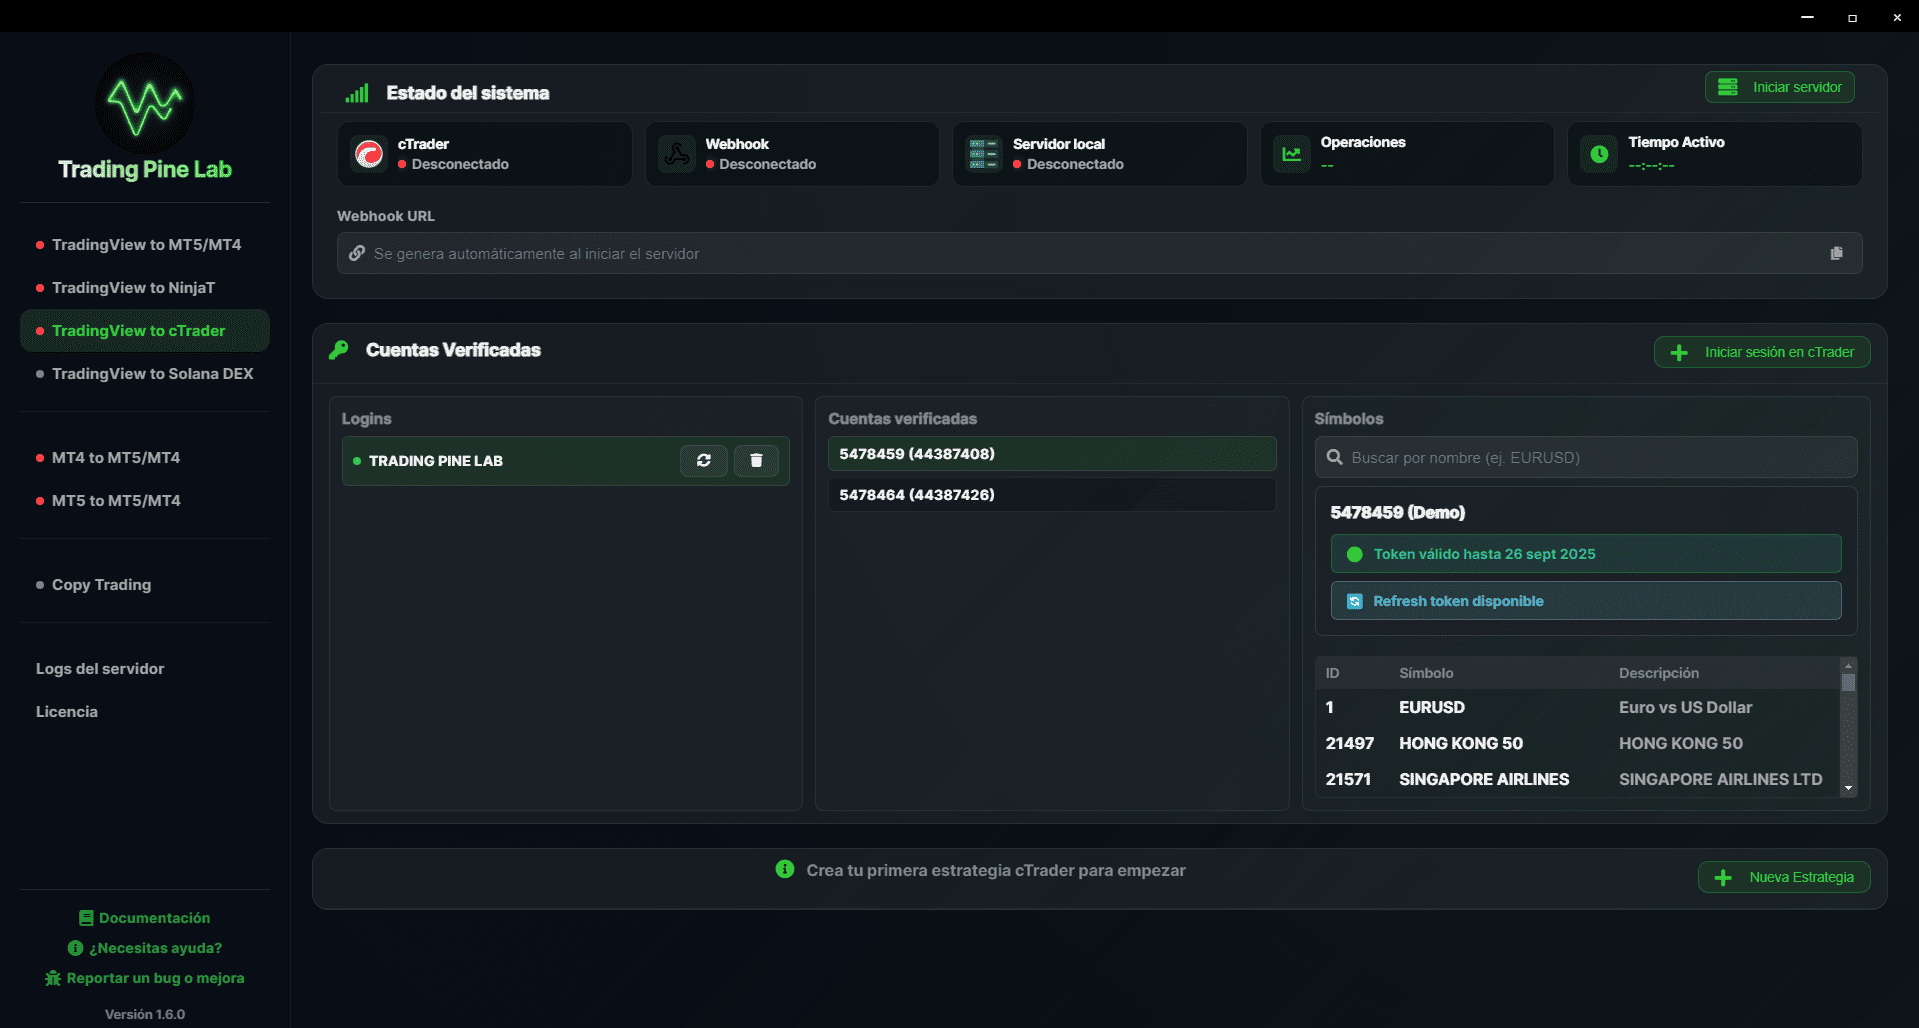Switch to Copy Trading section
This screenshot has width=1919, height=1028.
[x=101, y=584]
